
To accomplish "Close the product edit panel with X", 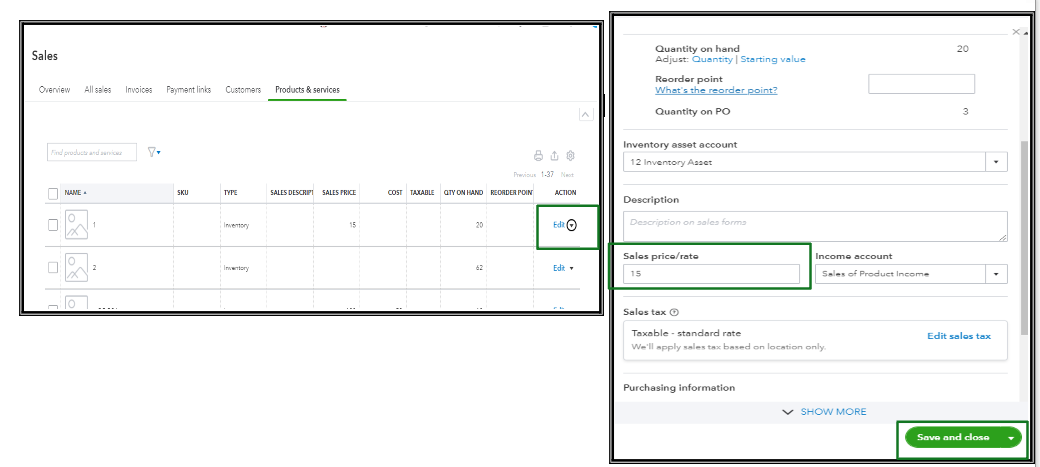I will [x=1015, y=32].
